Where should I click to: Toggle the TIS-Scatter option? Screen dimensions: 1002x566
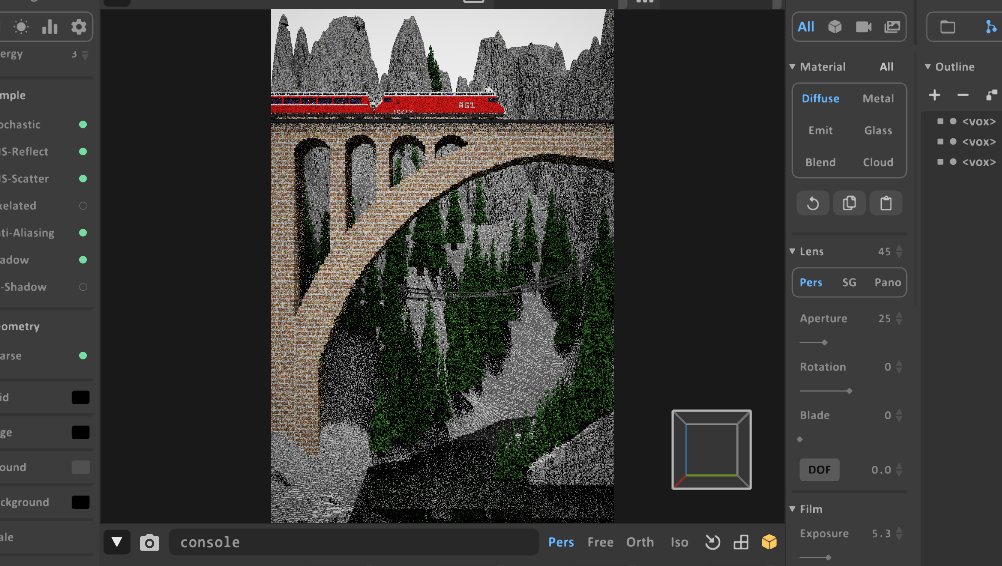(x=83, y=179)
